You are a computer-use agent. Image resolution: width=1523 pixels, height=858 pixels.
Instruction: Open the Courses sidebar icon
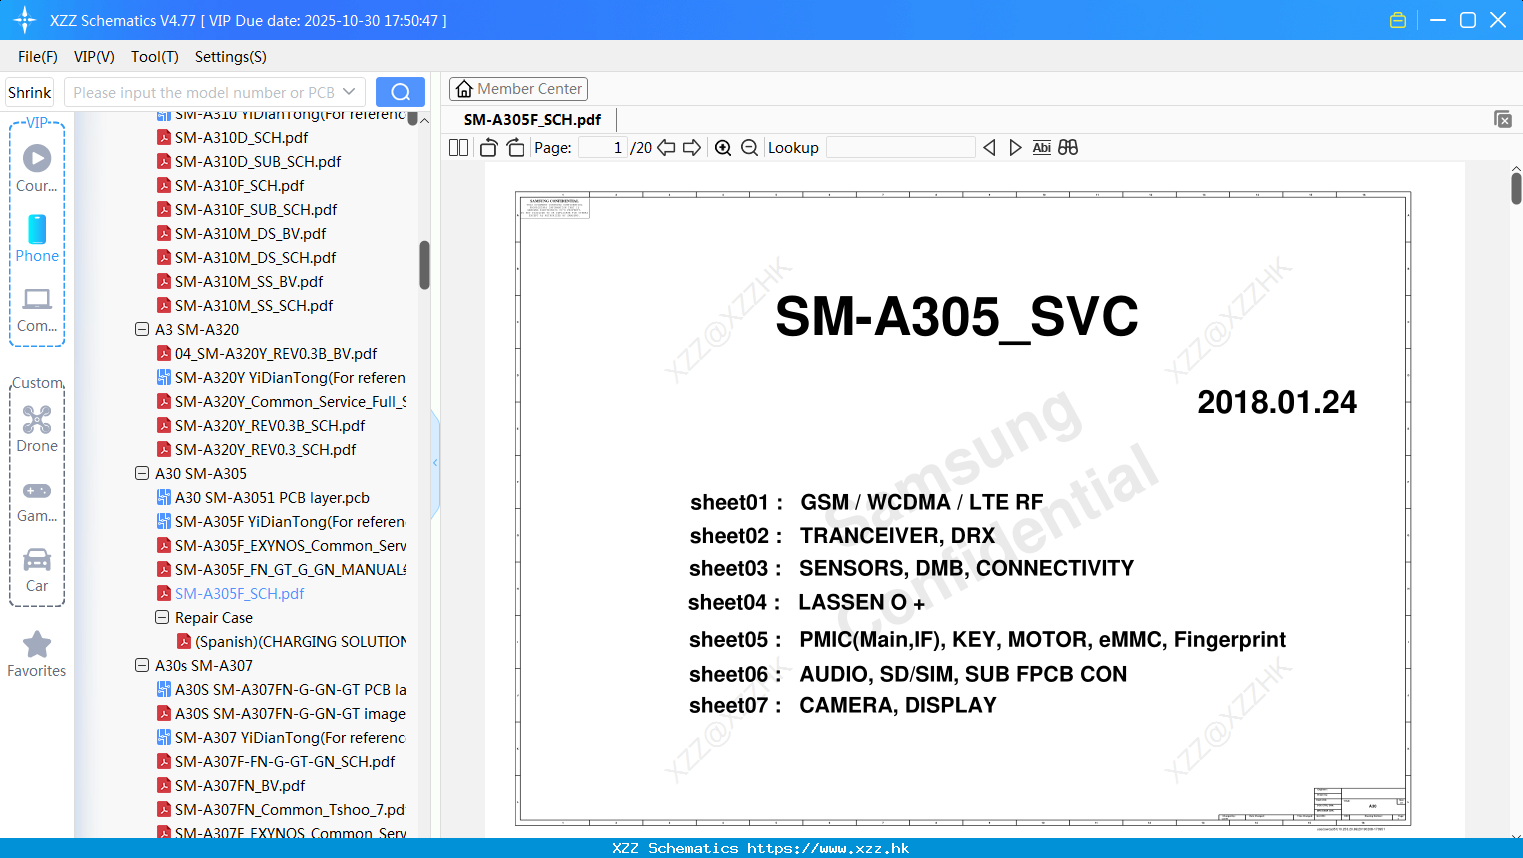coord(37,168)
